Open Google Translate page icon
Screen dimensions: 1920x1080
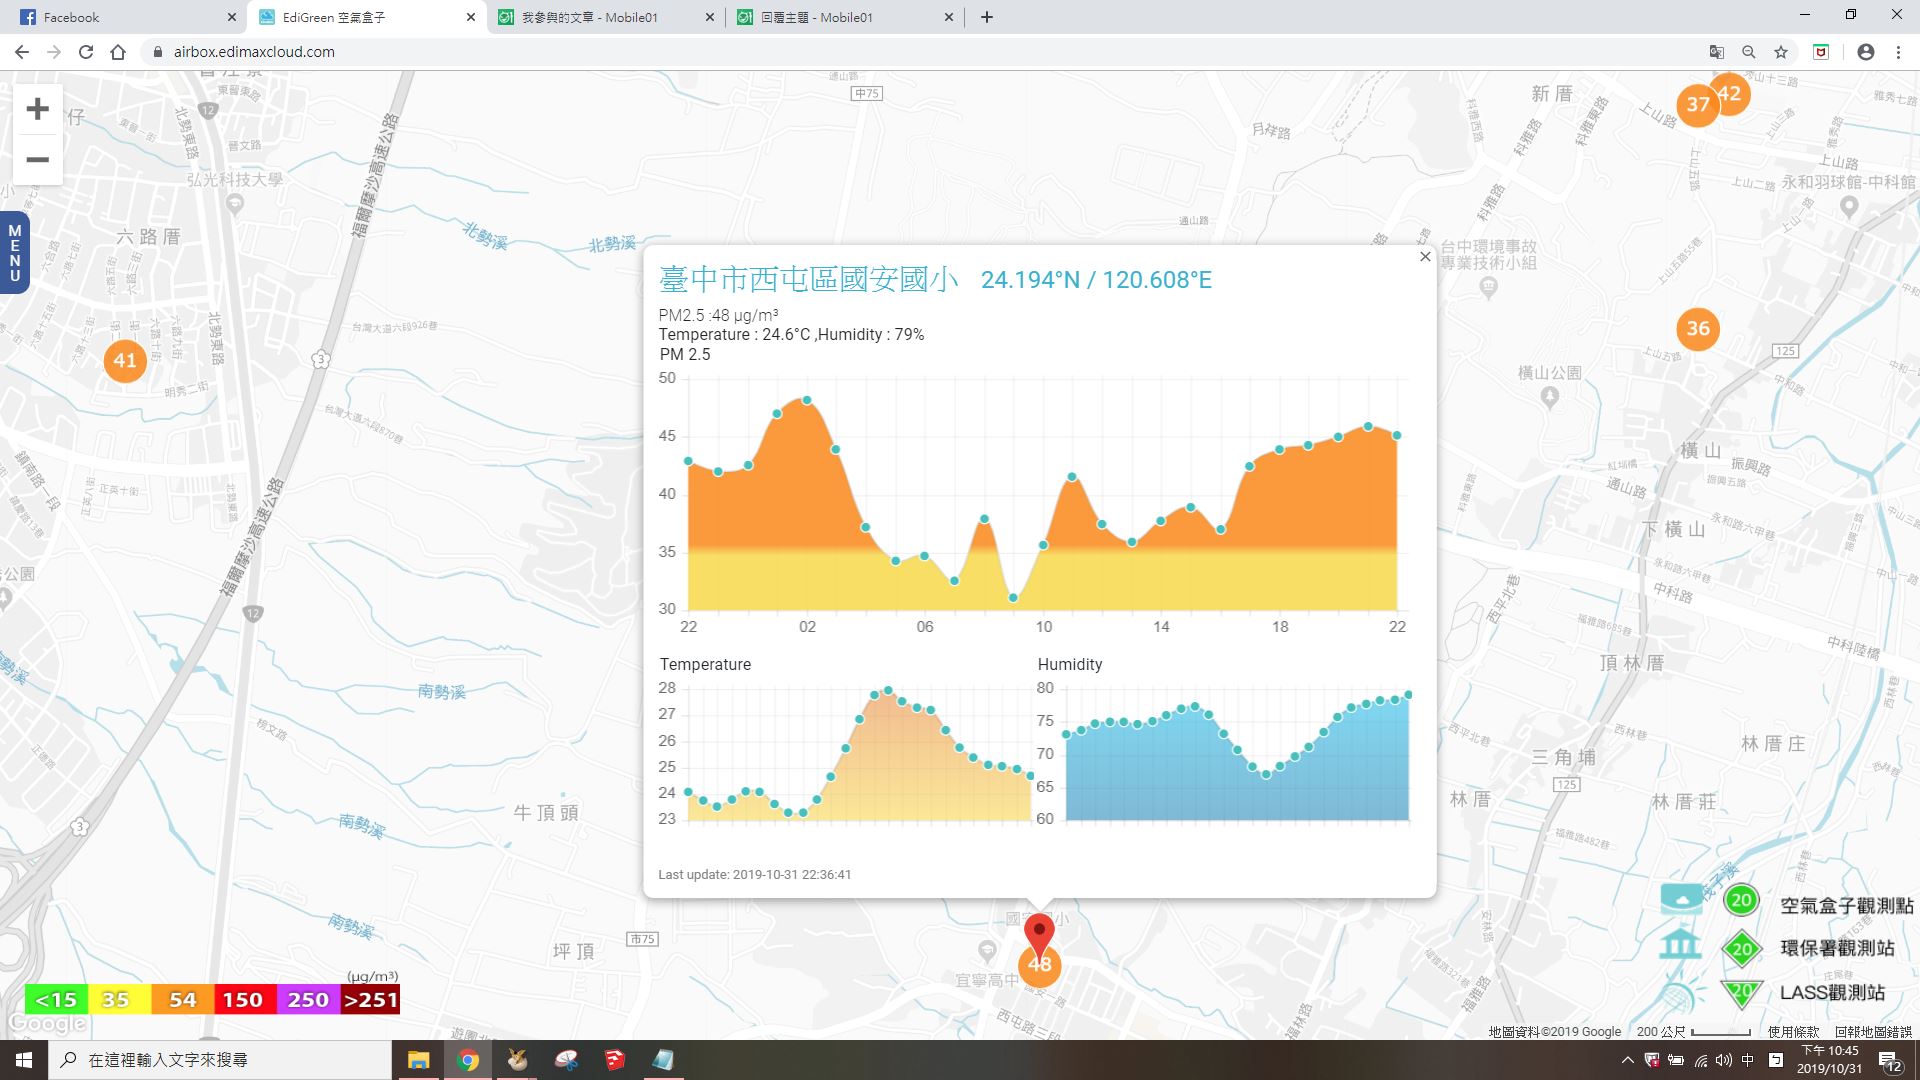click(1717, 52)
